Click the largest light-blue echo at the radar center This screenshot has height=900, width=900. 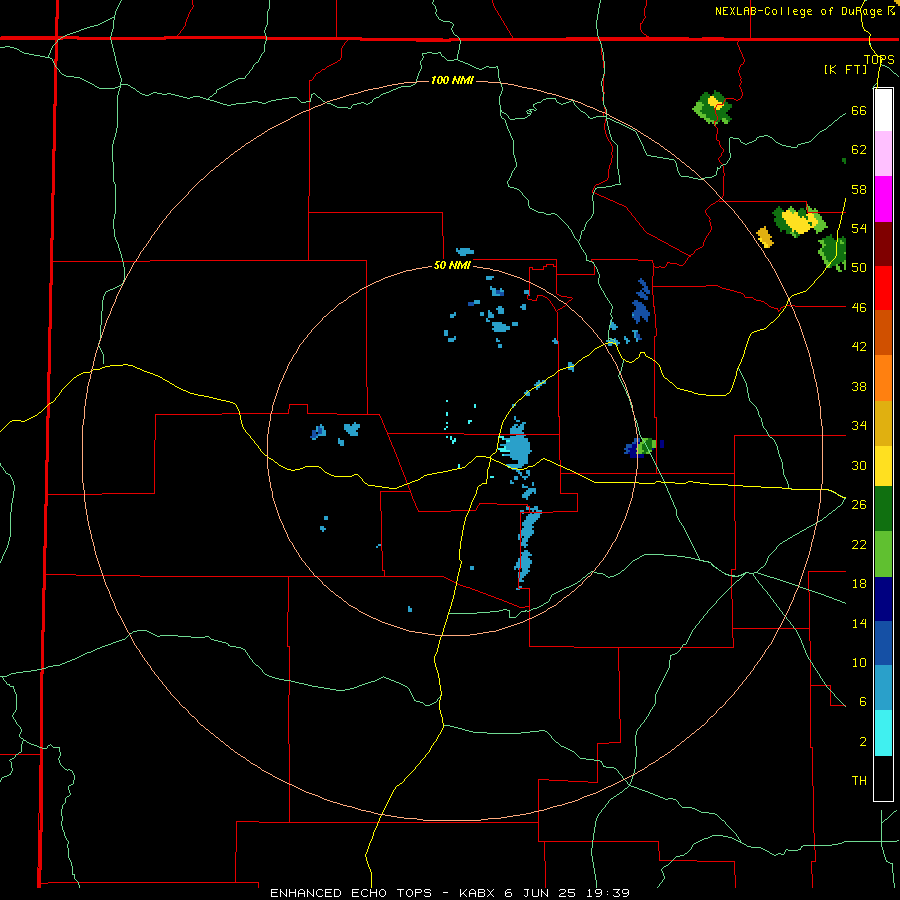pyautogui.click(x=517, y=446)
